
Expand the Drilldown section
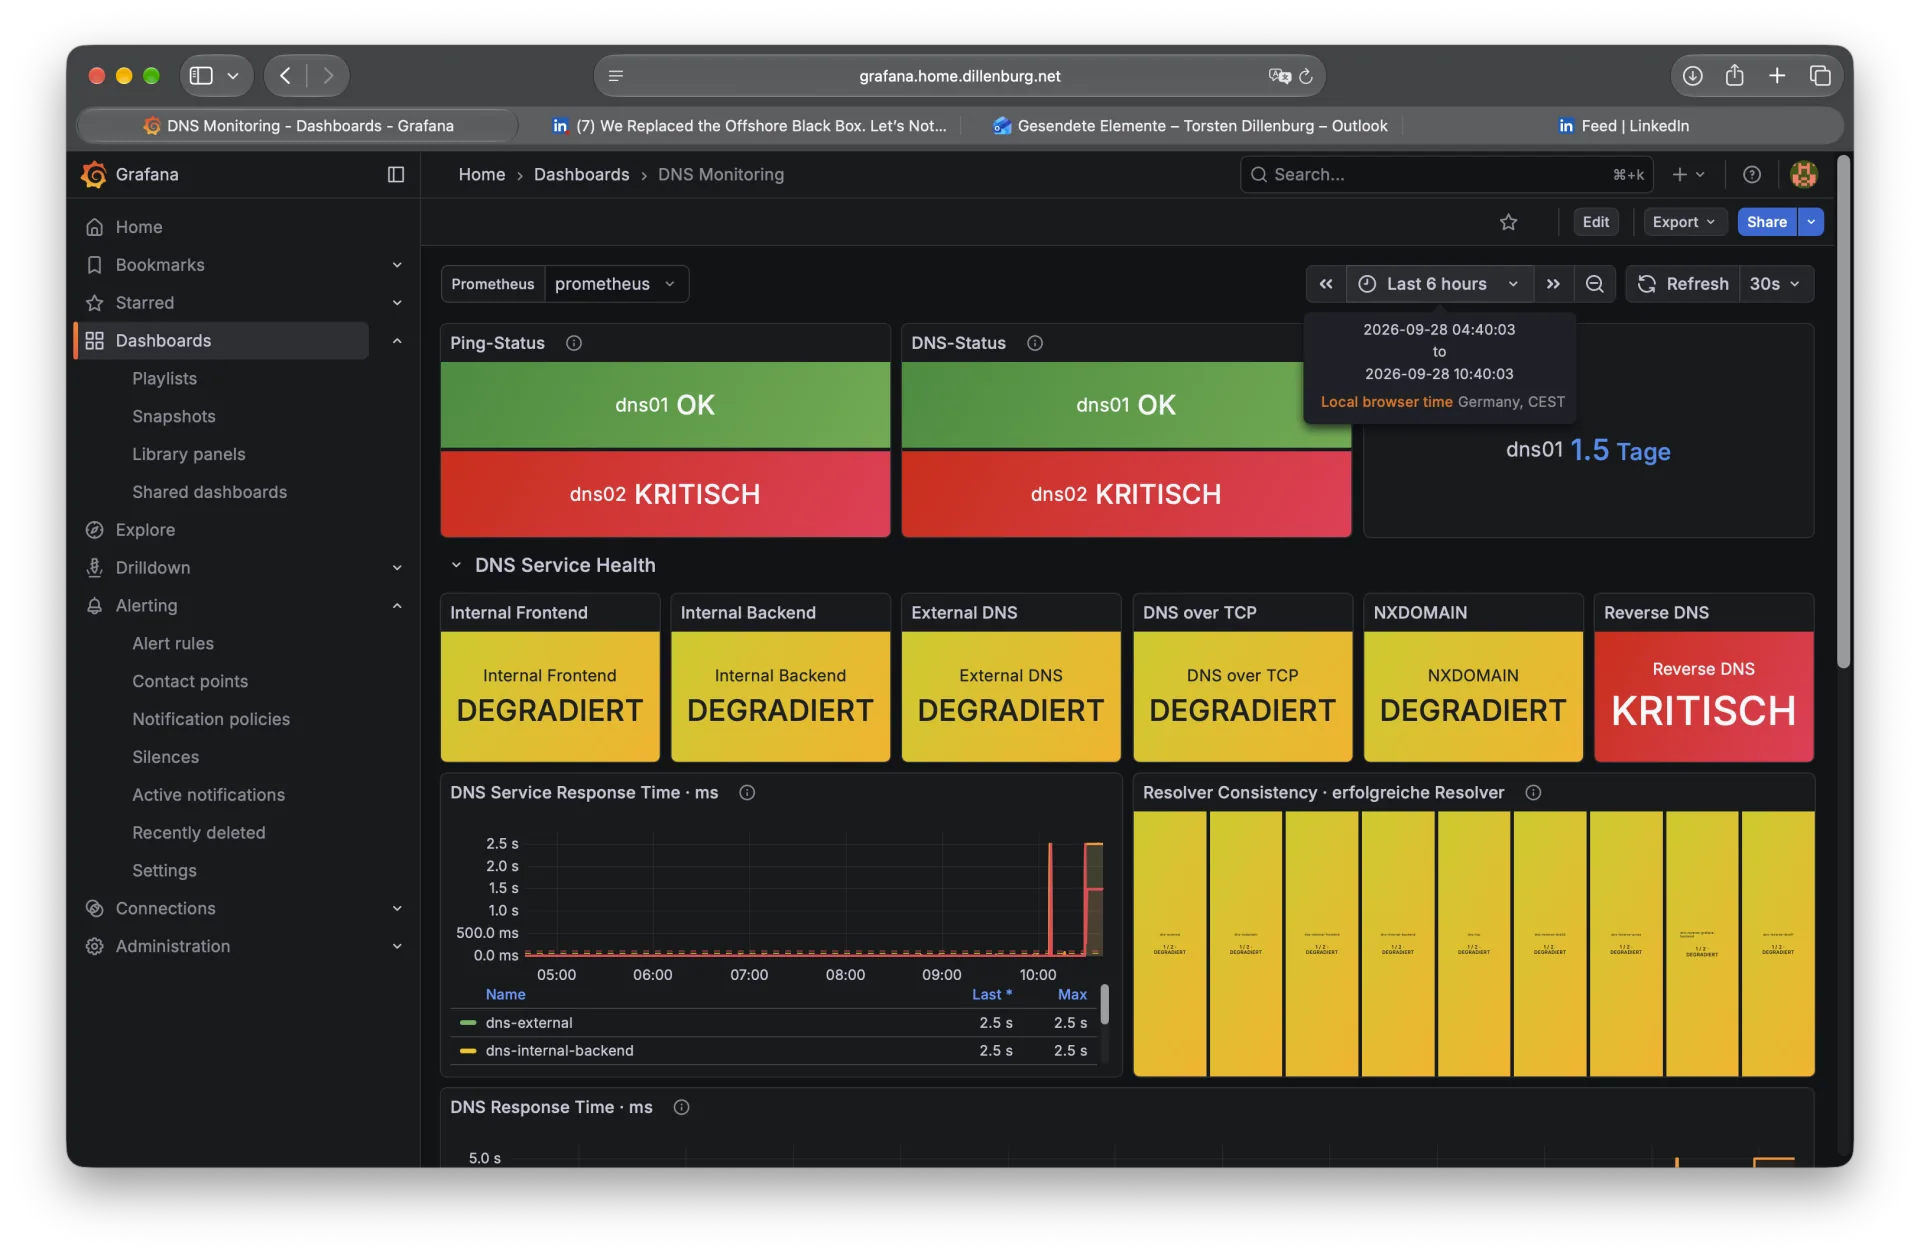tap(397, 568)
